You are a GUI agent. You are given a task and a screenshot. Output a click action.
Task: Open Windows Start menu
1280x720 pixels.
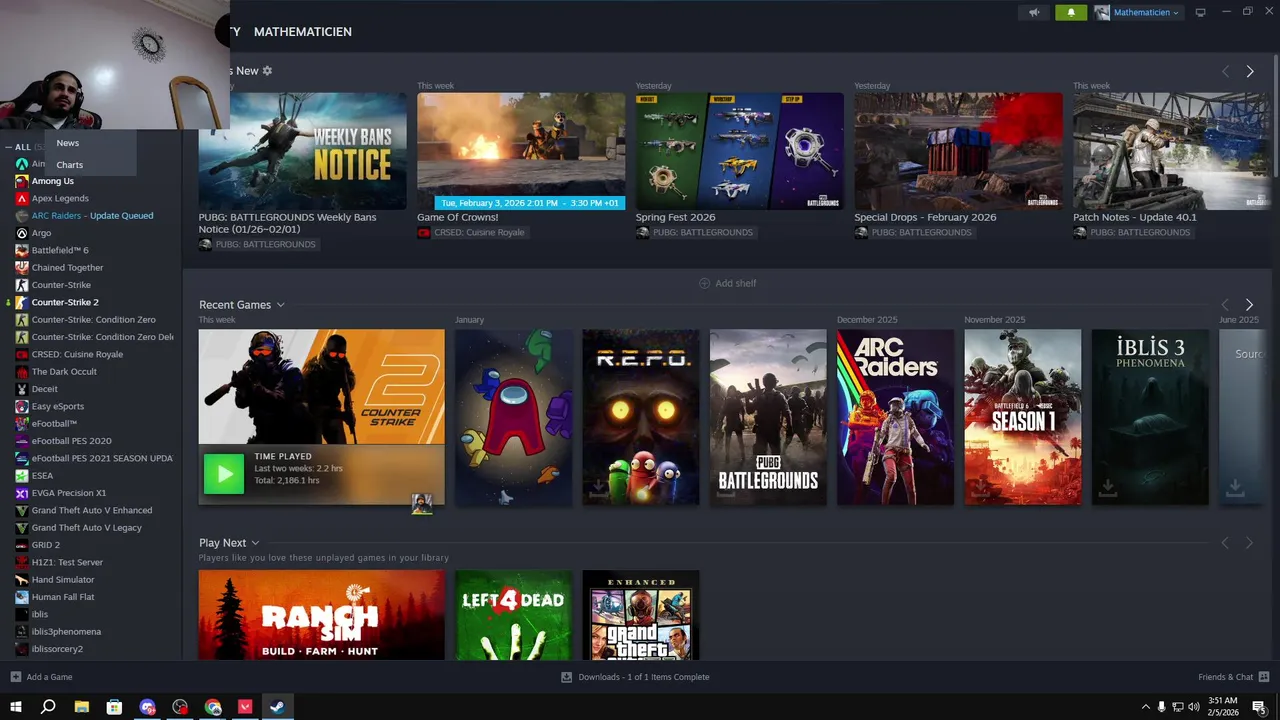16,707
